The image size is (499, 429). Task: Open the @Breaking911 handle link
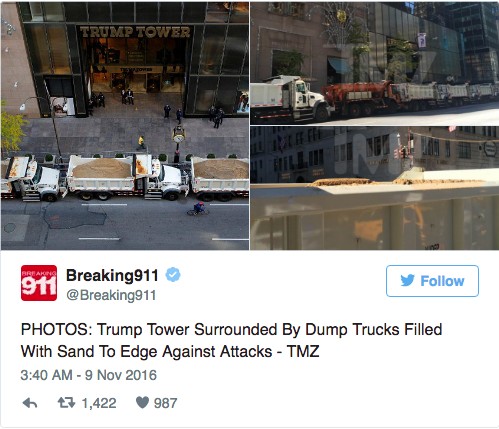point(111,295)
